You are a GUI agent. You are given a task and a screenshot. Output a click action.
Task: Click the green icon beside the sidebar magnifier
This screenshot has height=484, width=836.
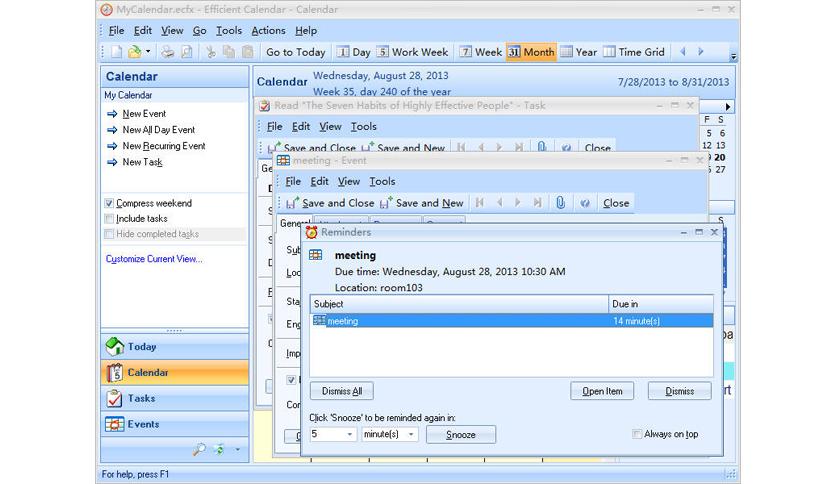(219, 449)
